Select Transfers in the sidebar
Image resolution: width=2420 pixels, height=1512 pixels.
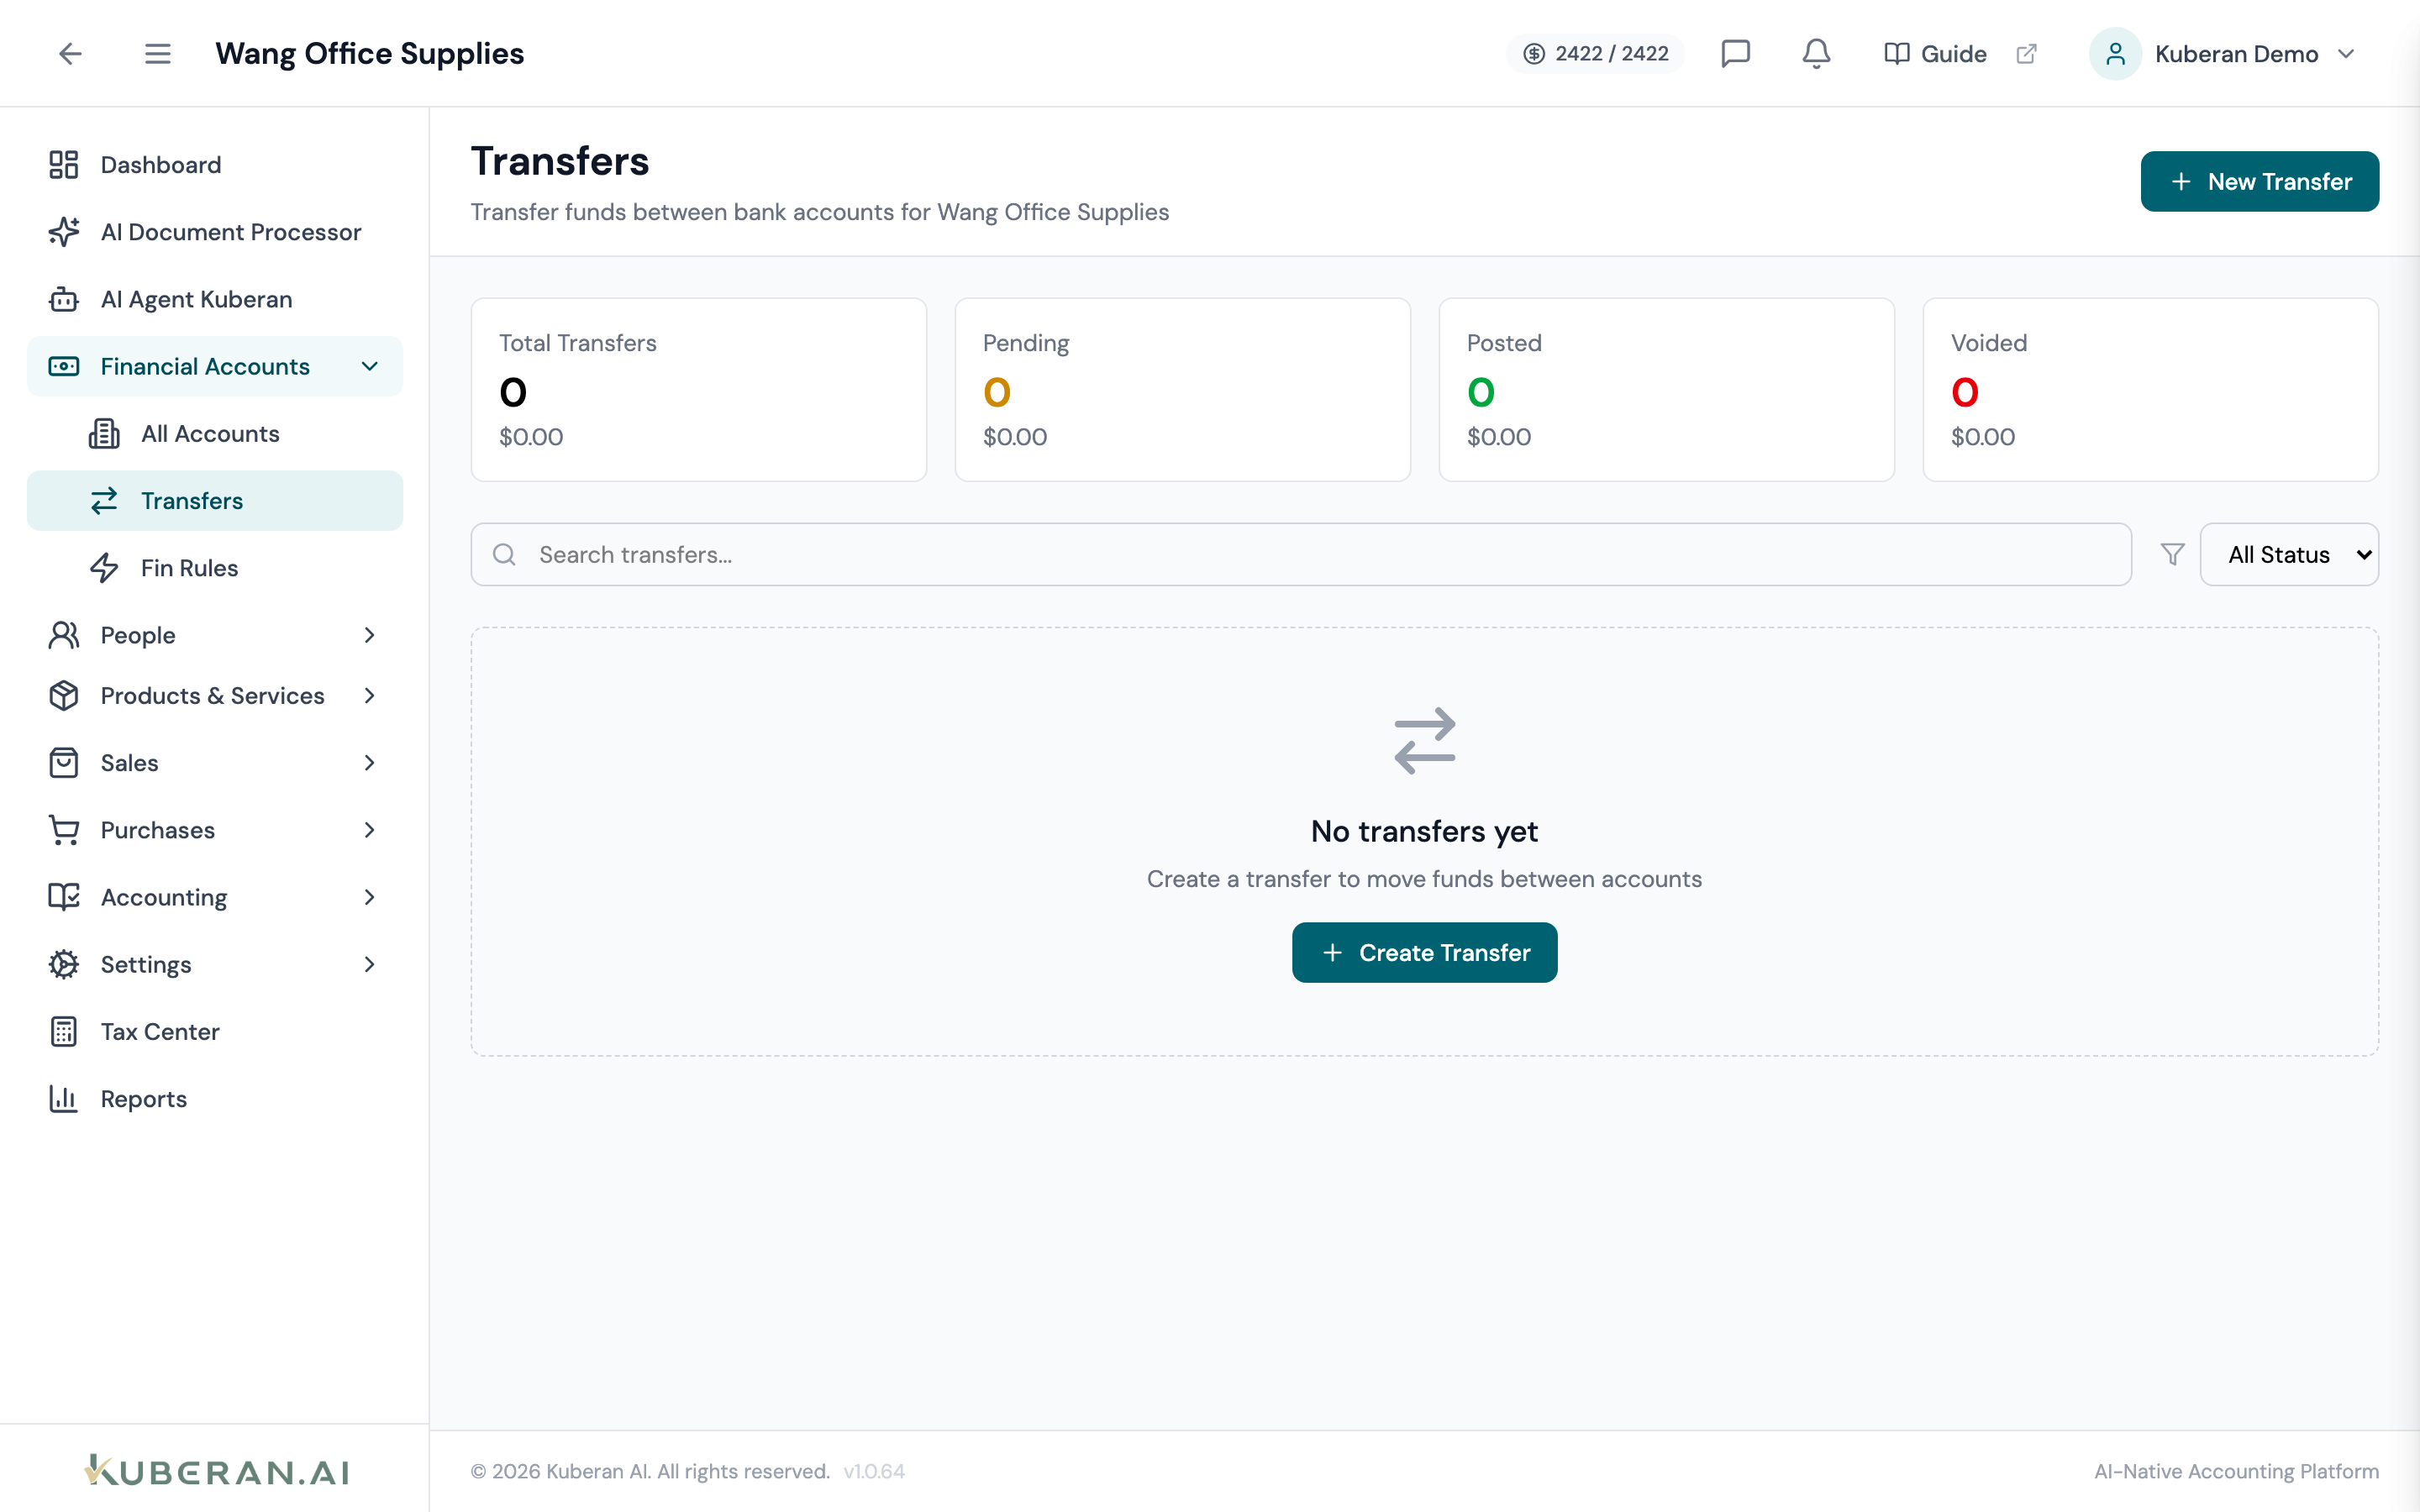pyautogui.click(x=215, y=501)
